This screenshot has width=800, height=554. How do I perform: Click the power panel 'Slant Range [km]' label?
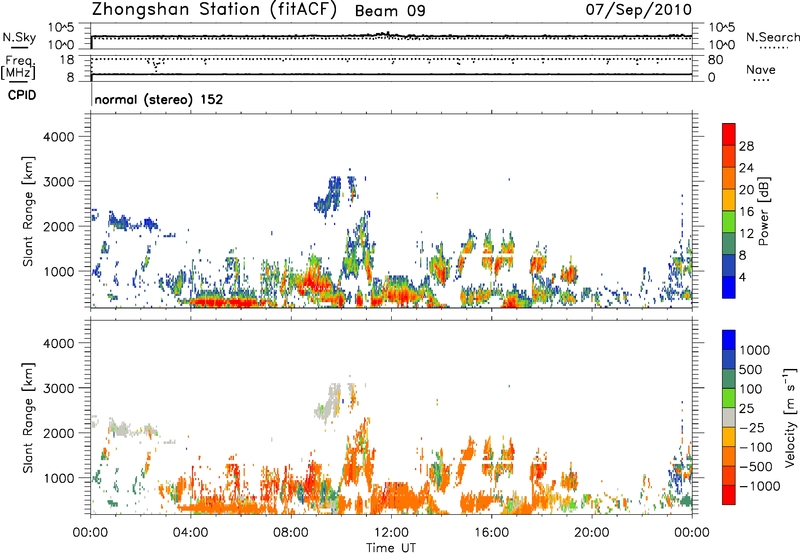pos(28,211)
